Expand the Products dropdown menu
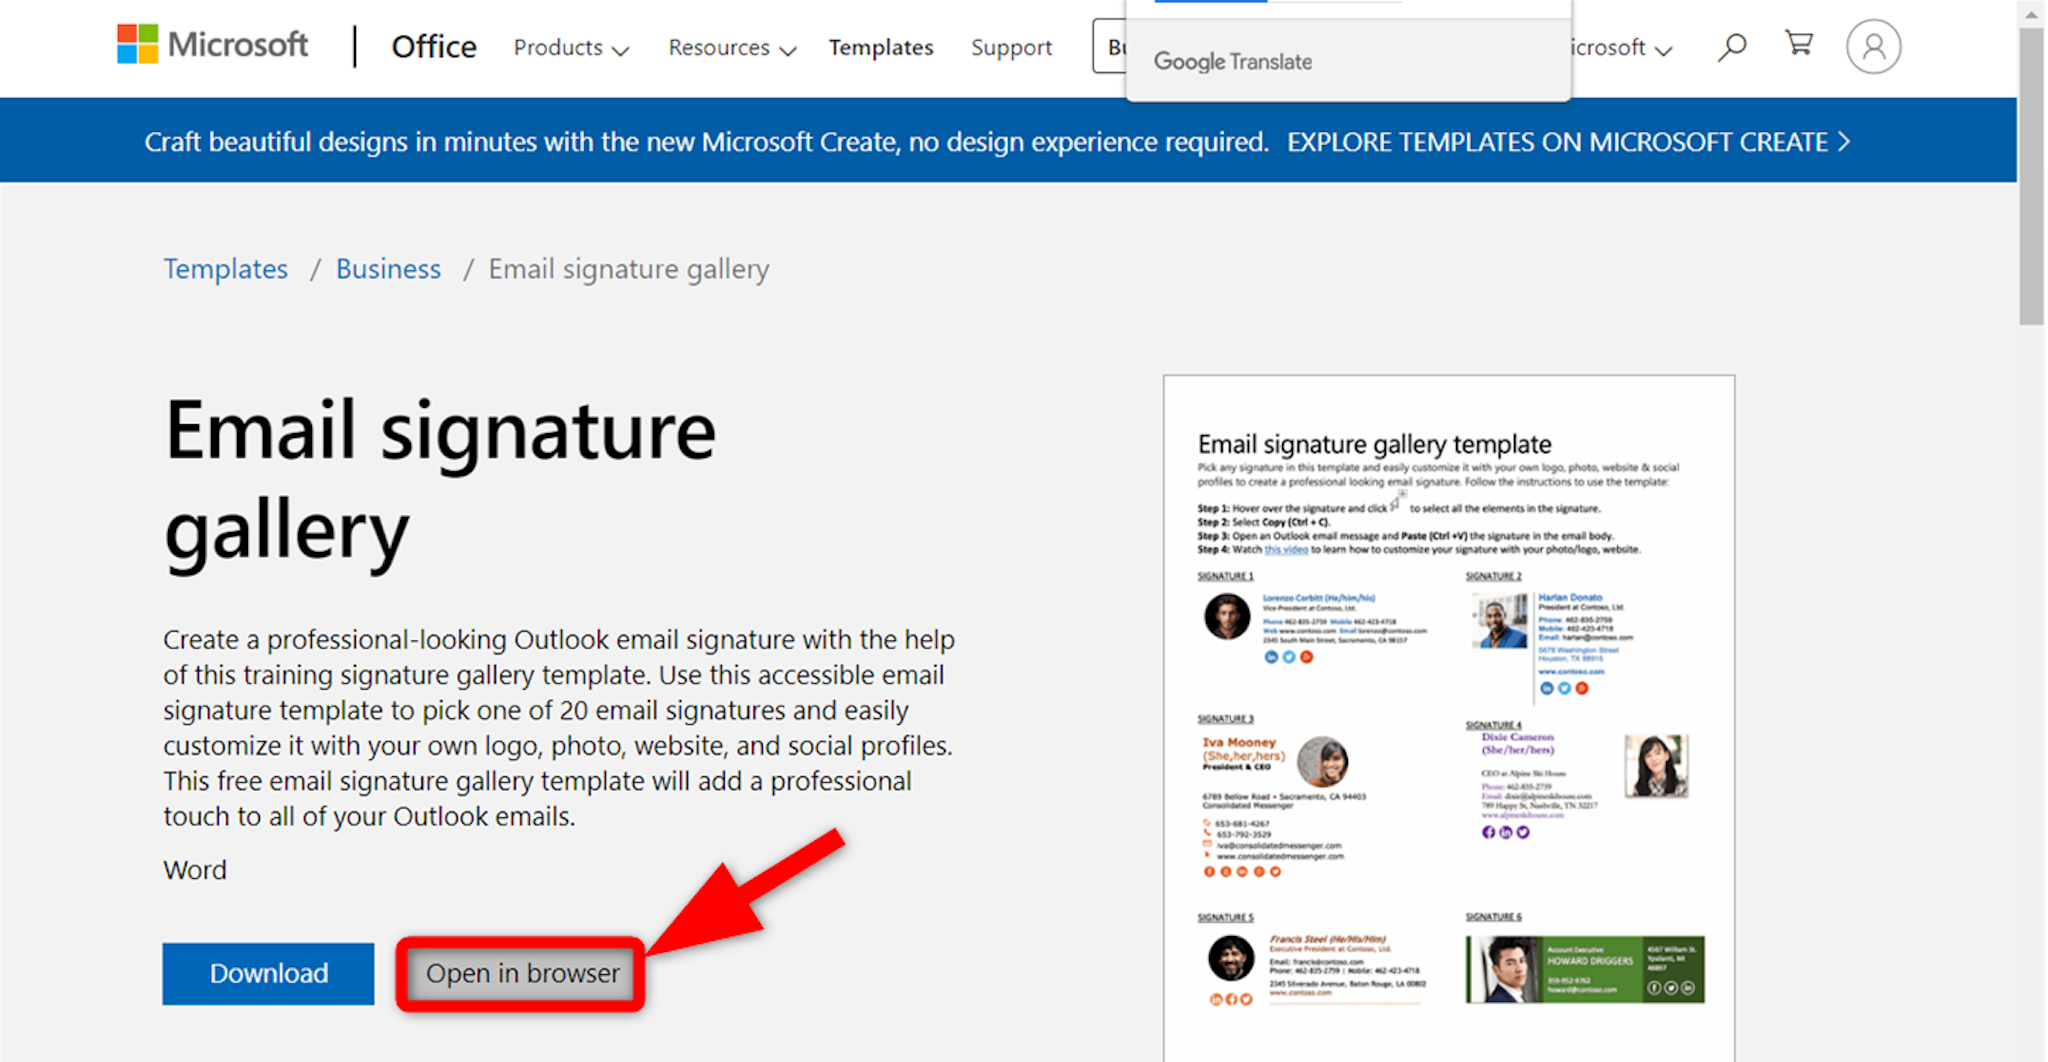Viewport: 2048px width, 1062px height. click(571, 48)
